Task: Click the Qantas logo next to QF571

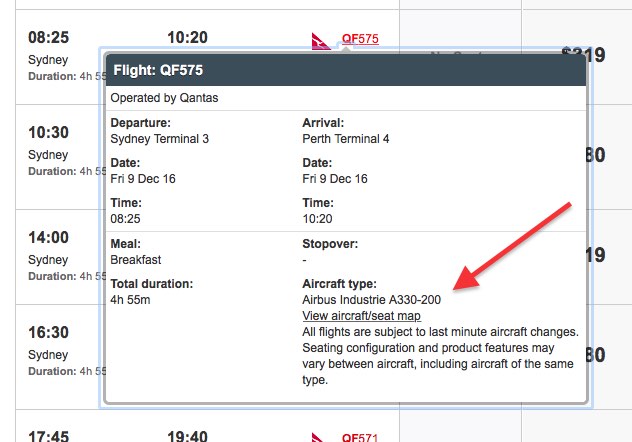Action: 318,438
